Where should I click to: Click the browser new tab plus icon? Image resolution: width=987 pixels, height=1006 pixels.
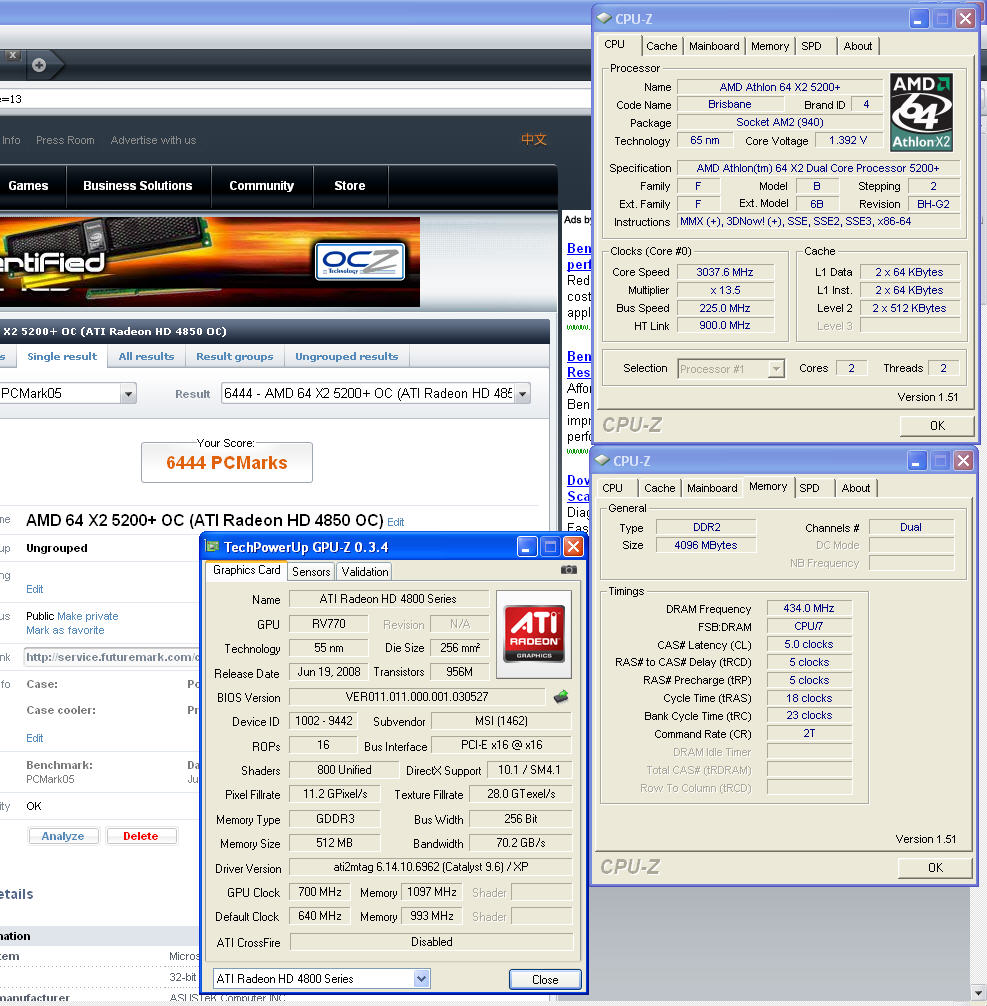point(39,65)
